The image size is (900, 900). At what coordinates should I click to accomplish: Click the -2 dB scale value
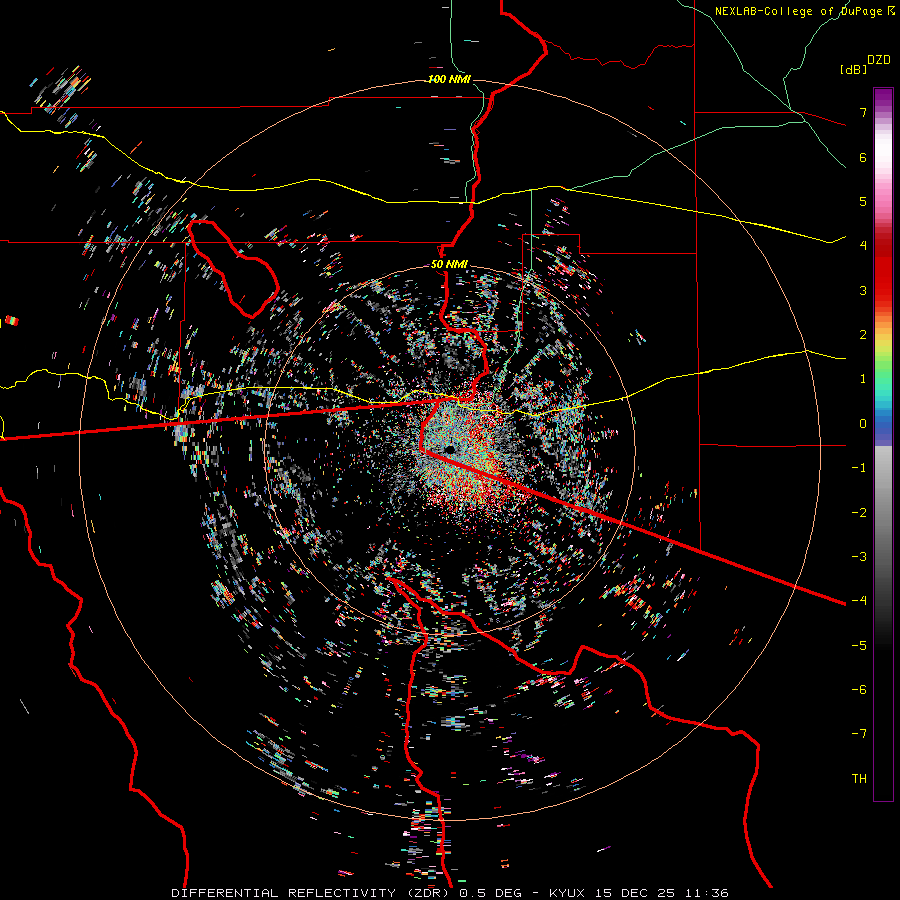pos(859,513)
